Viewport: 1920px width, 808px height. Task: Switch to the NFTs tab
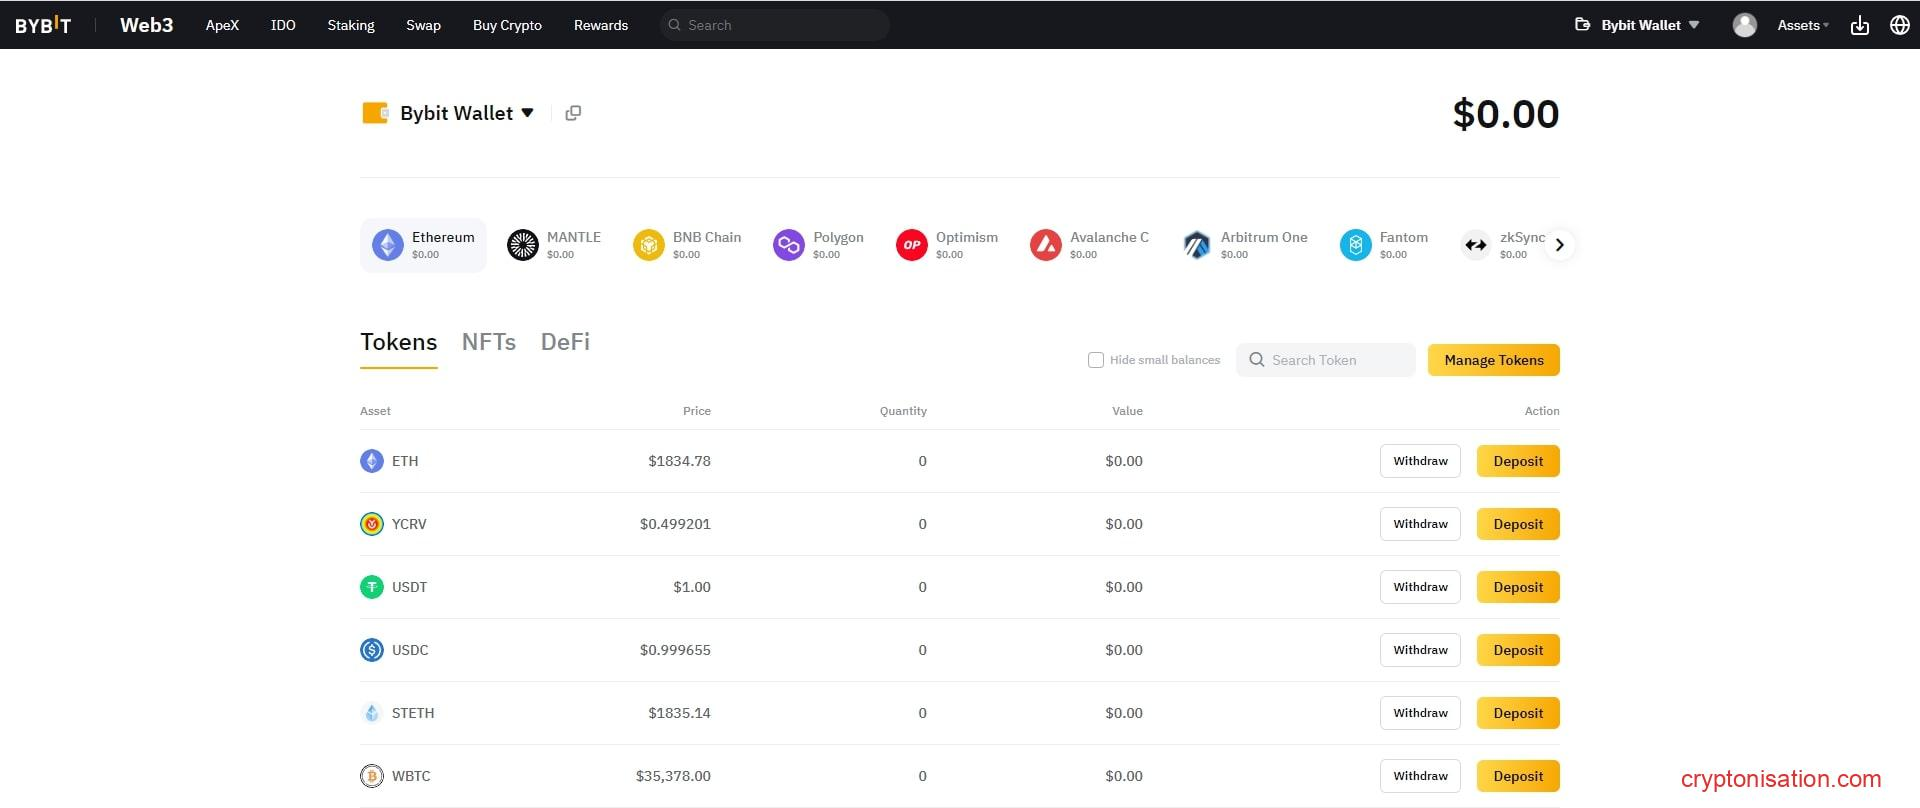488,342
